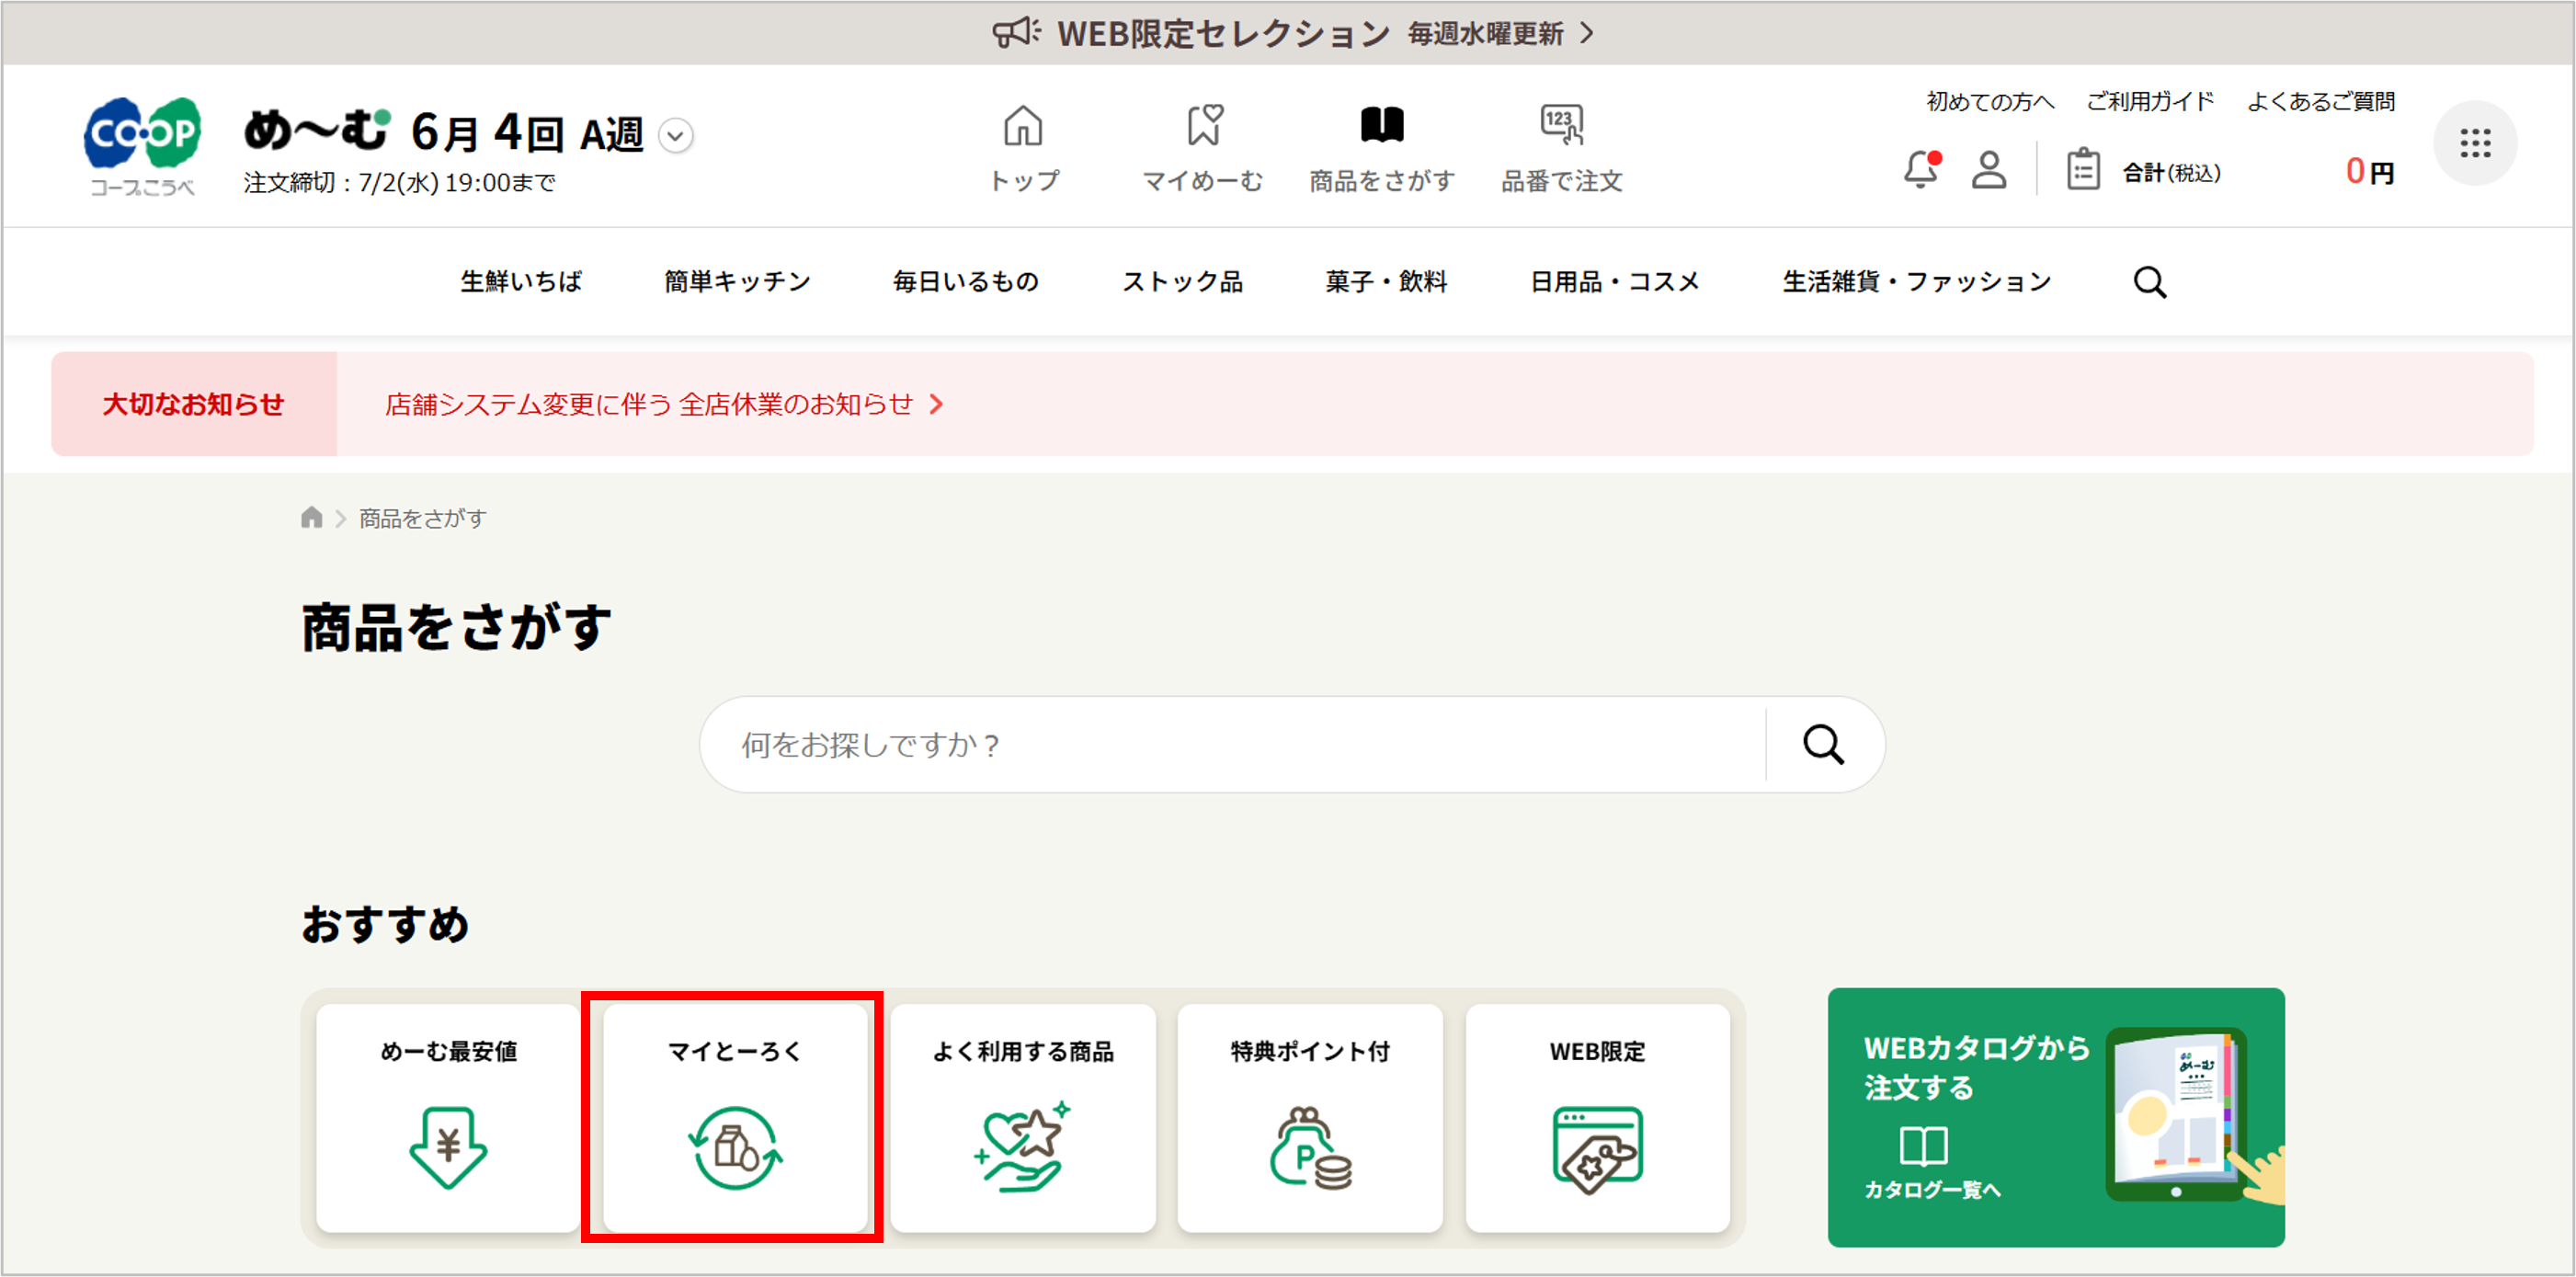2576x1277 pixels.
Task: Select 商品をさがす book icon
Action: pyautogui.click(x=1382, y=126)
